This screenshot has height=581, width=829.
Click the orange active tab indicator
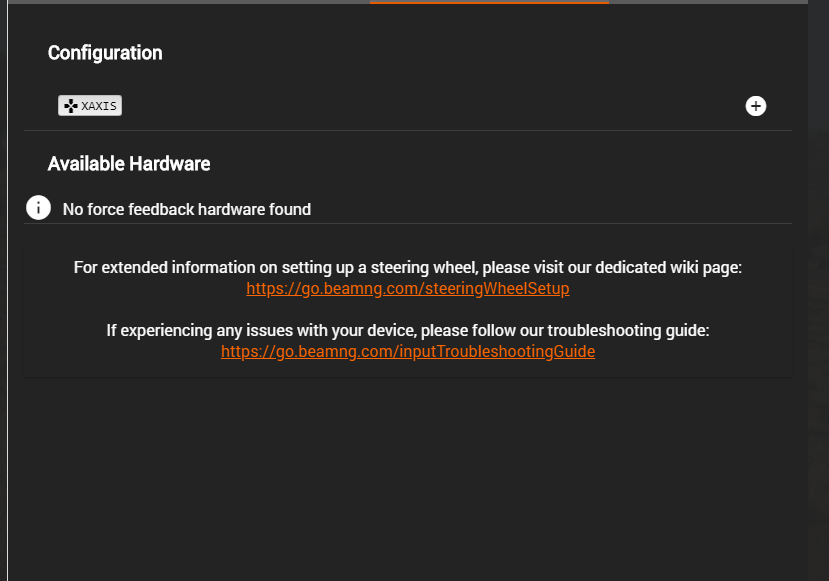489,2
